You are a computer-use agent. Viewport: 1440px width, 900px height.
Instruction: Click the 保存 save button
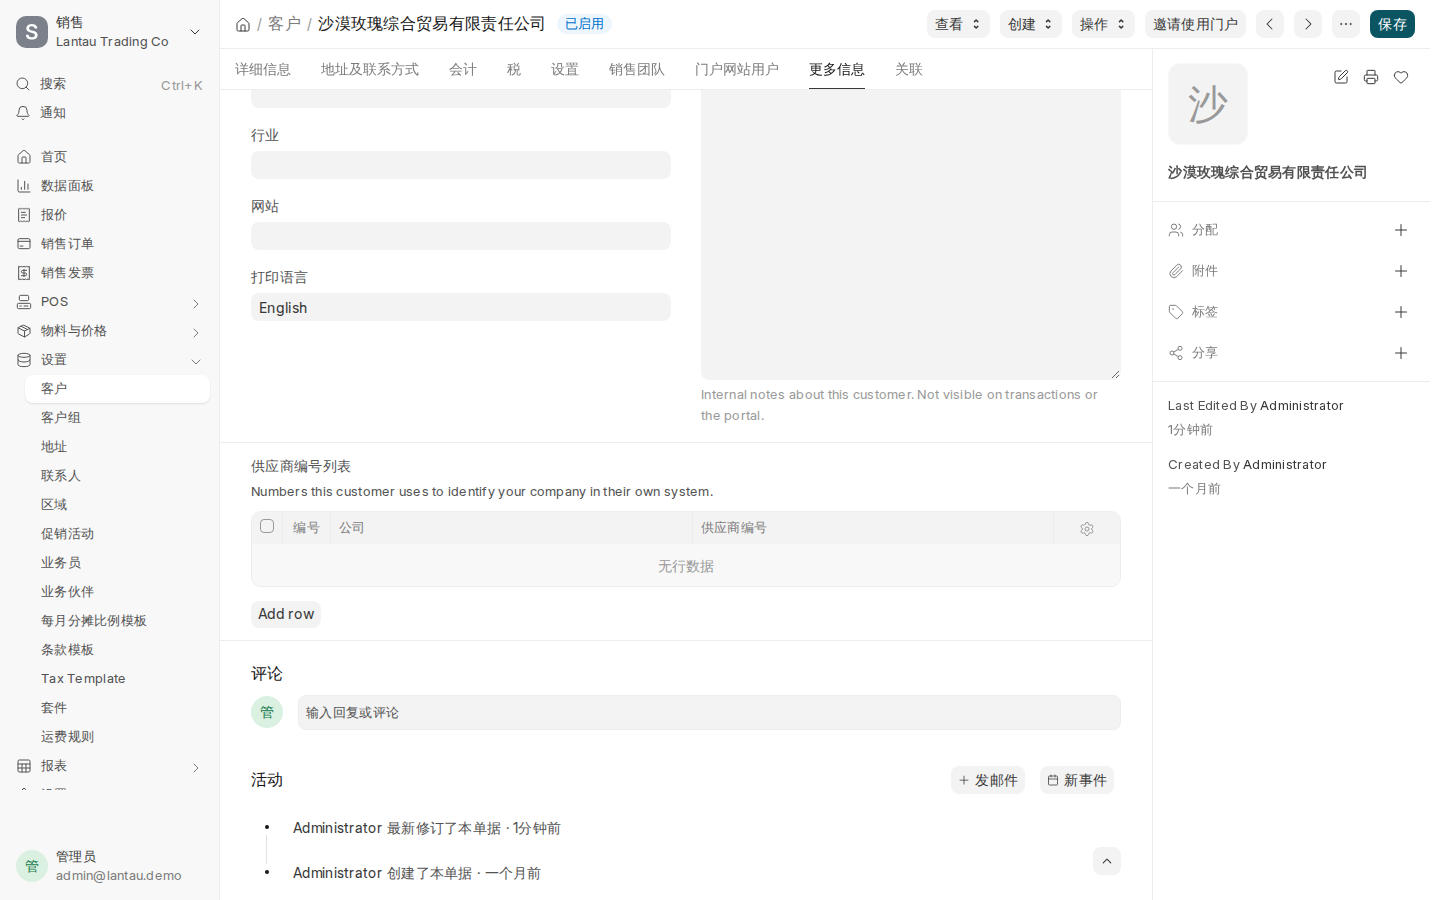click(1392, 24)
